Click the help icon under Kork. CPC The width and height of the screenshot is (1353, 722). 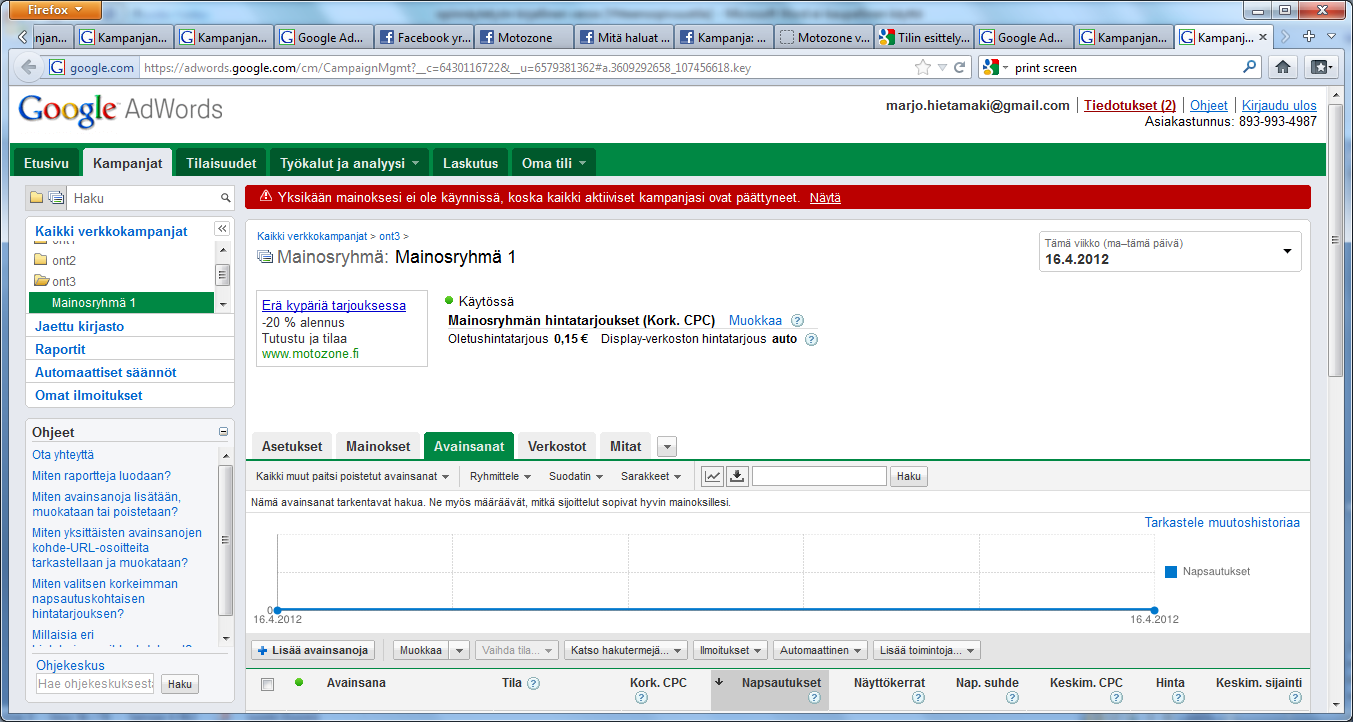click(642, 698)
